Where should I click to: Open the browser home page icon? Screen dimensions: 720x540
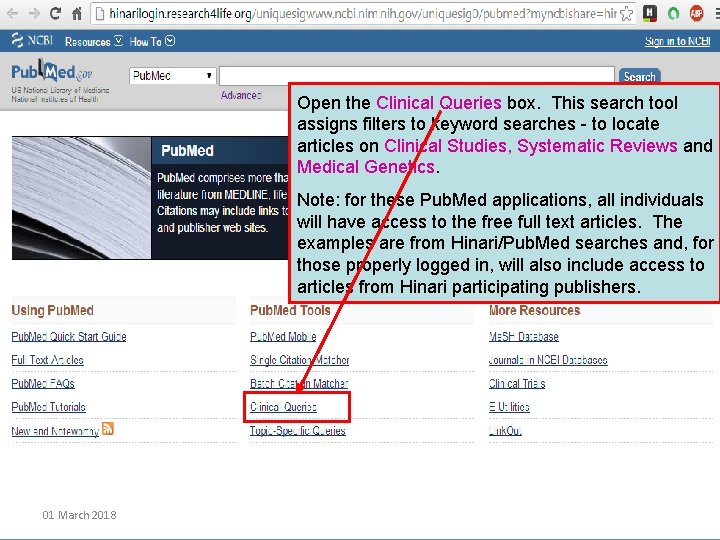pos(77,14)
